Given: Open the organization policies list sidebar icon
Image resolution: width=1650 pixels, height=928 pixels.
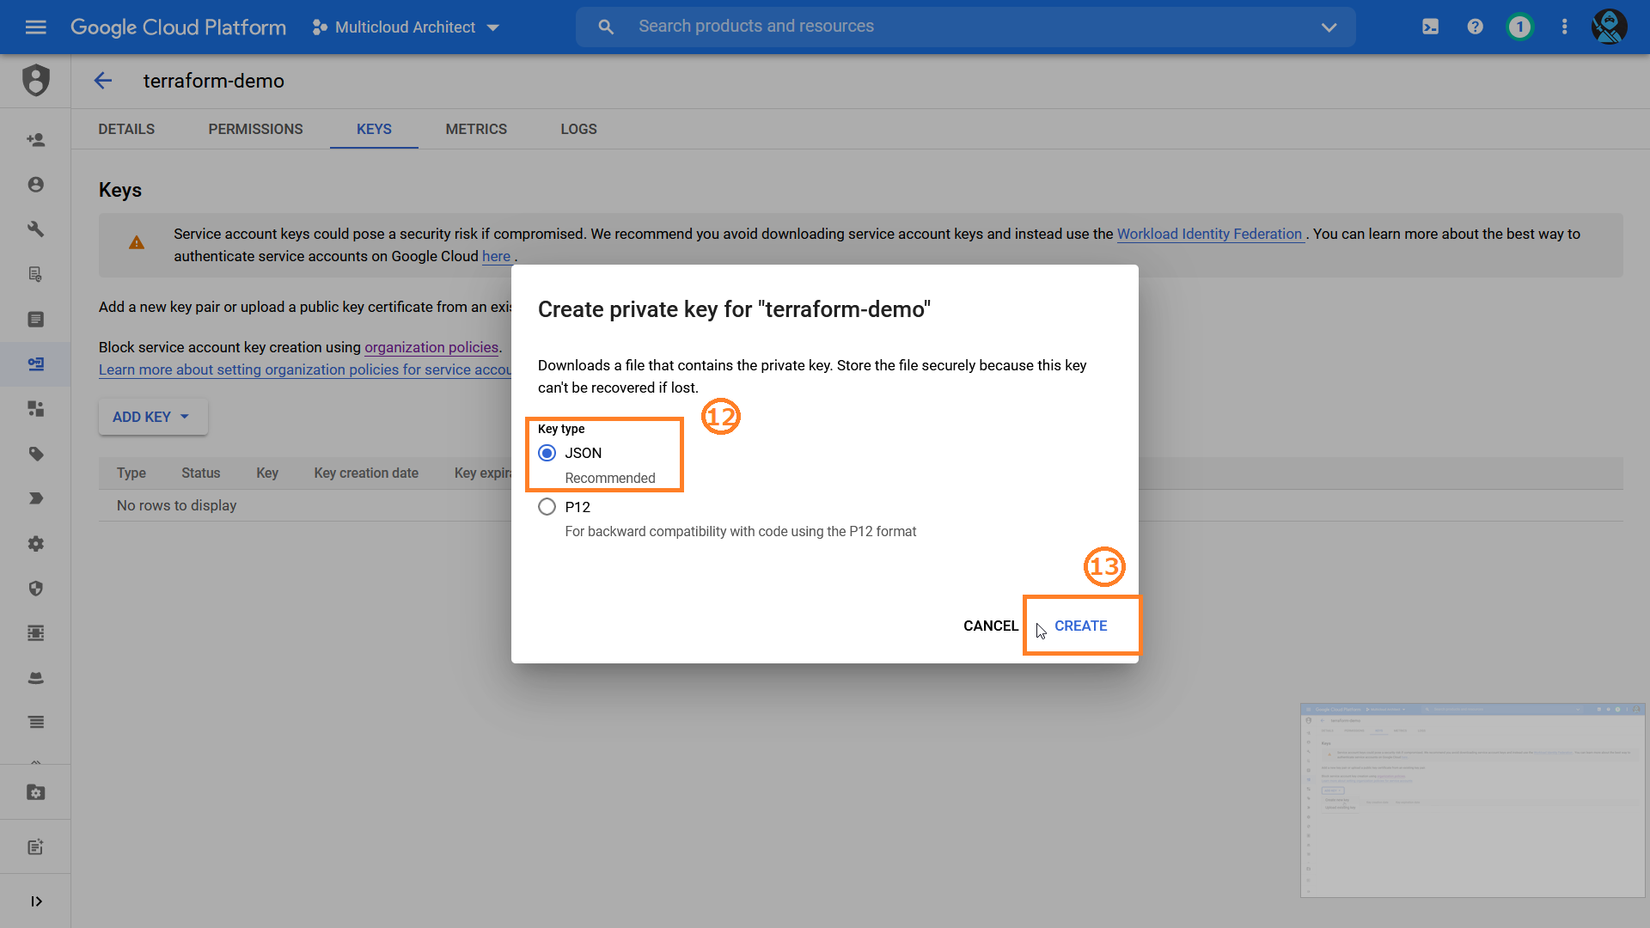Looking at the screenshot, I should pyautogui.click(x=36, y=319).
